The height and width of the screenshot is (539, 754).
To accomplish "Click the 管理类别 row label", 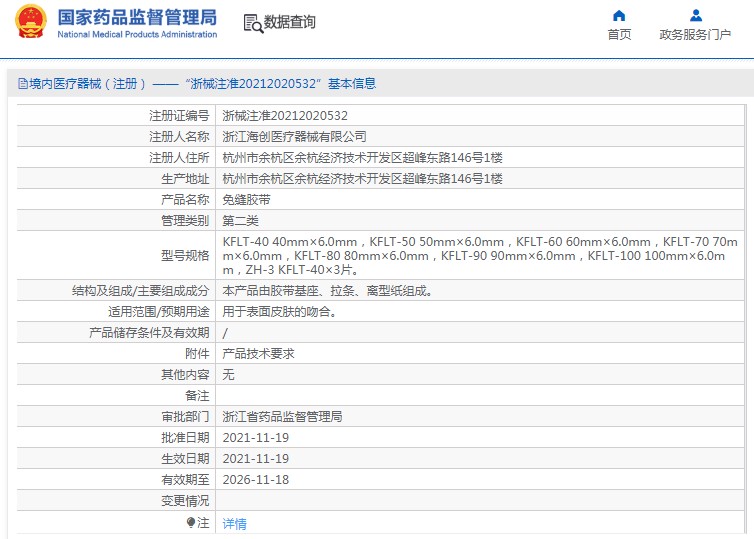I will (185, 221).
